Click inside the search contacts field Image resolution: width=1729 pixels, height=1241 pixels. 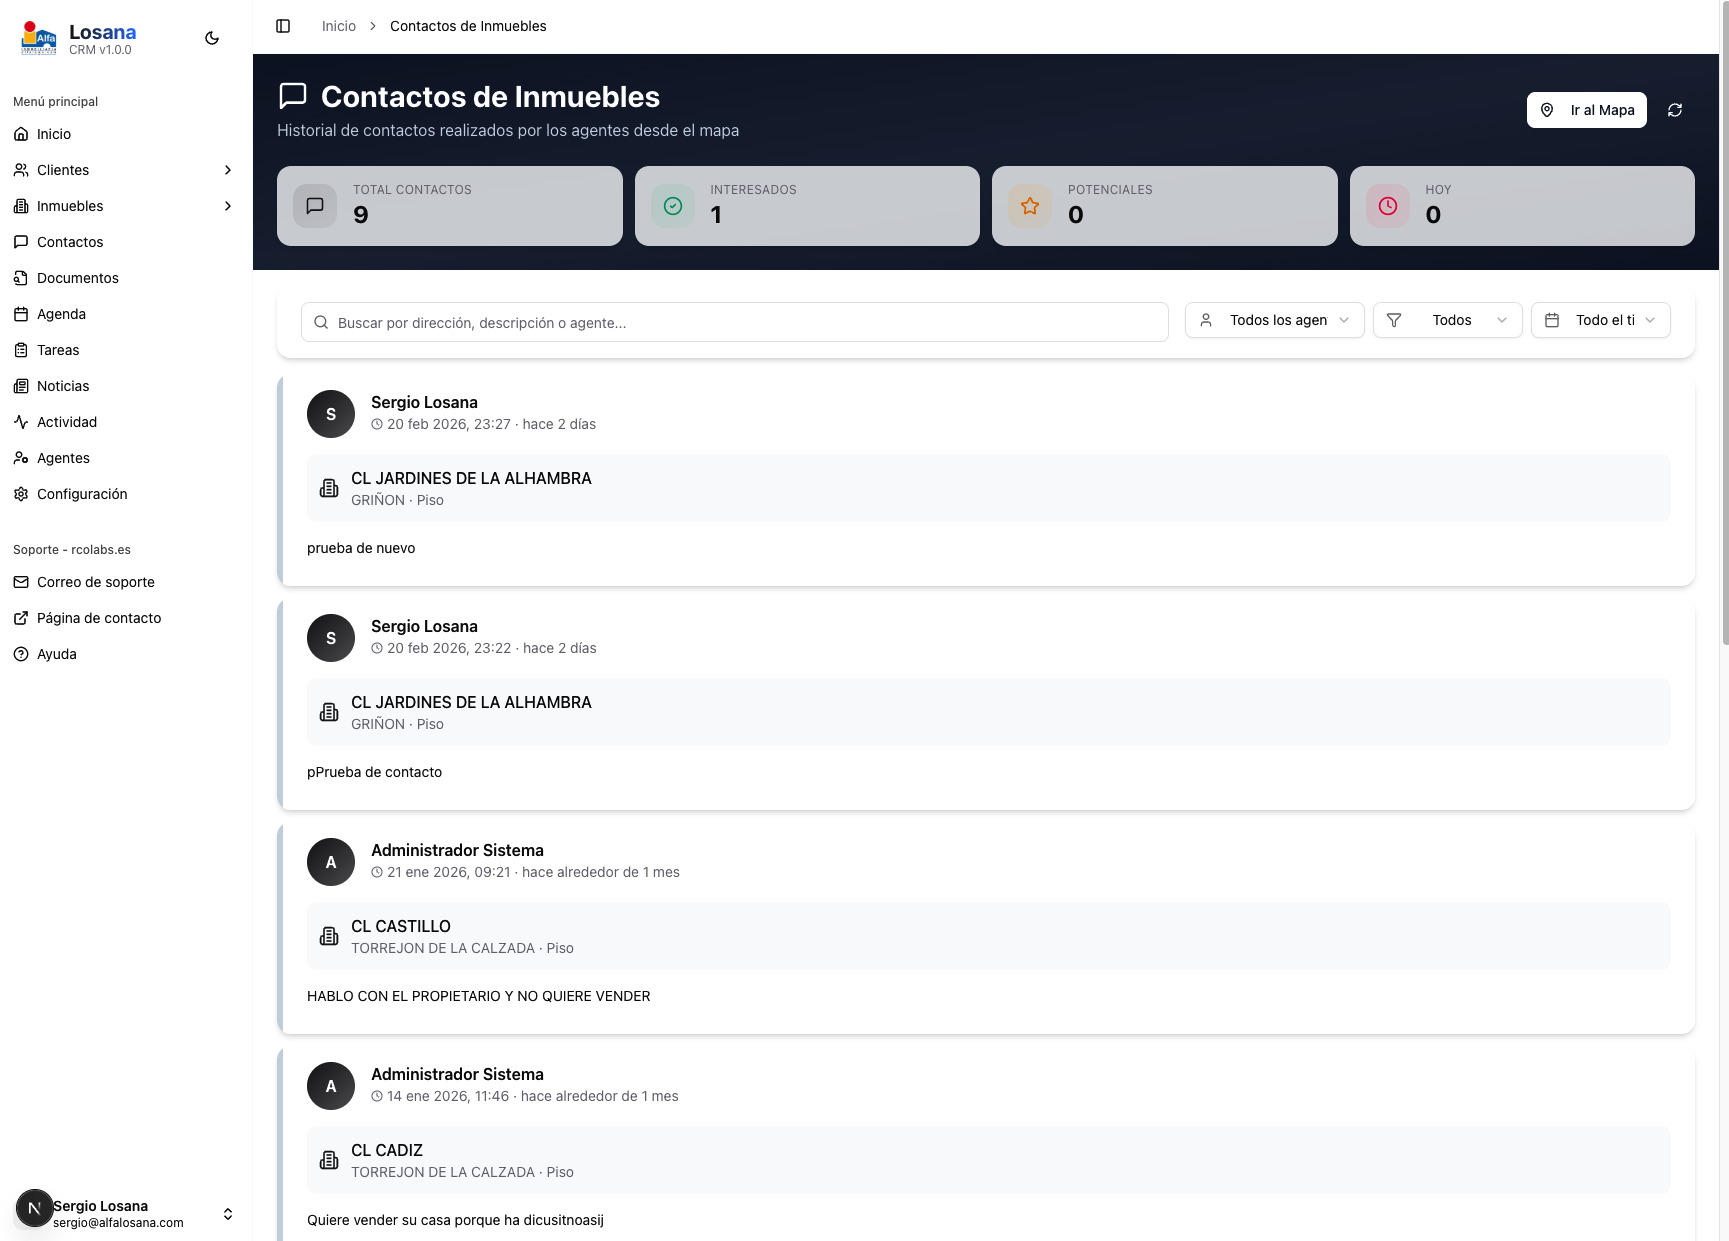[734, 322]
